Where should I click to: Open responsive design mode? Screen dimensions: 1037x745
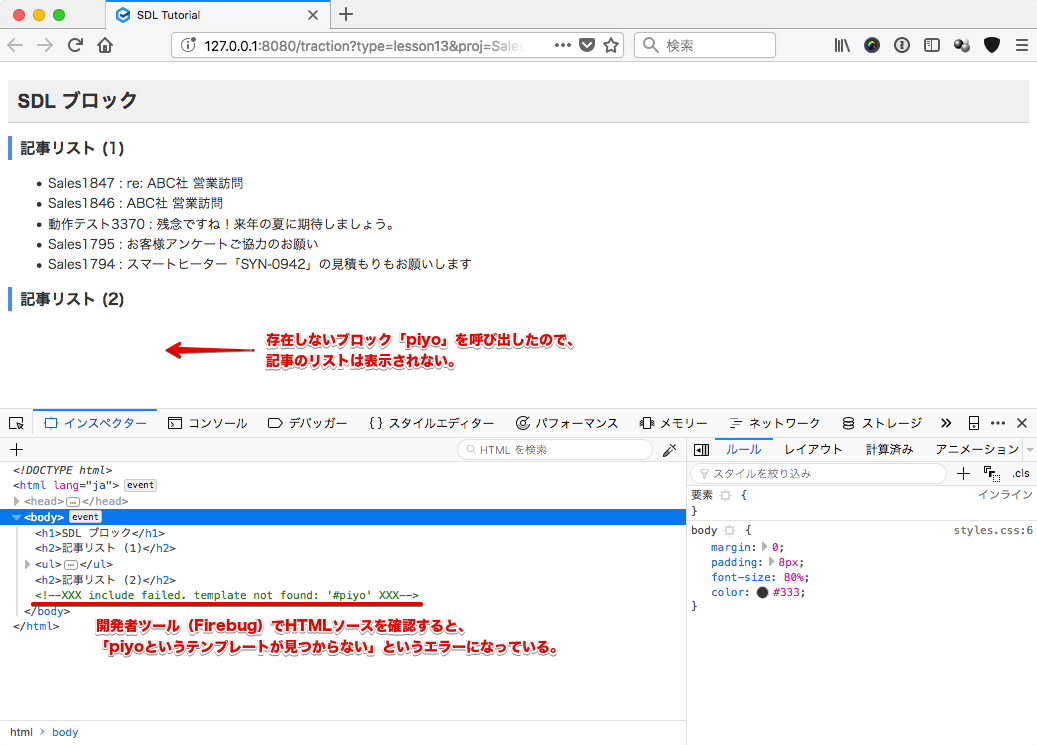[x=973, y=422]
